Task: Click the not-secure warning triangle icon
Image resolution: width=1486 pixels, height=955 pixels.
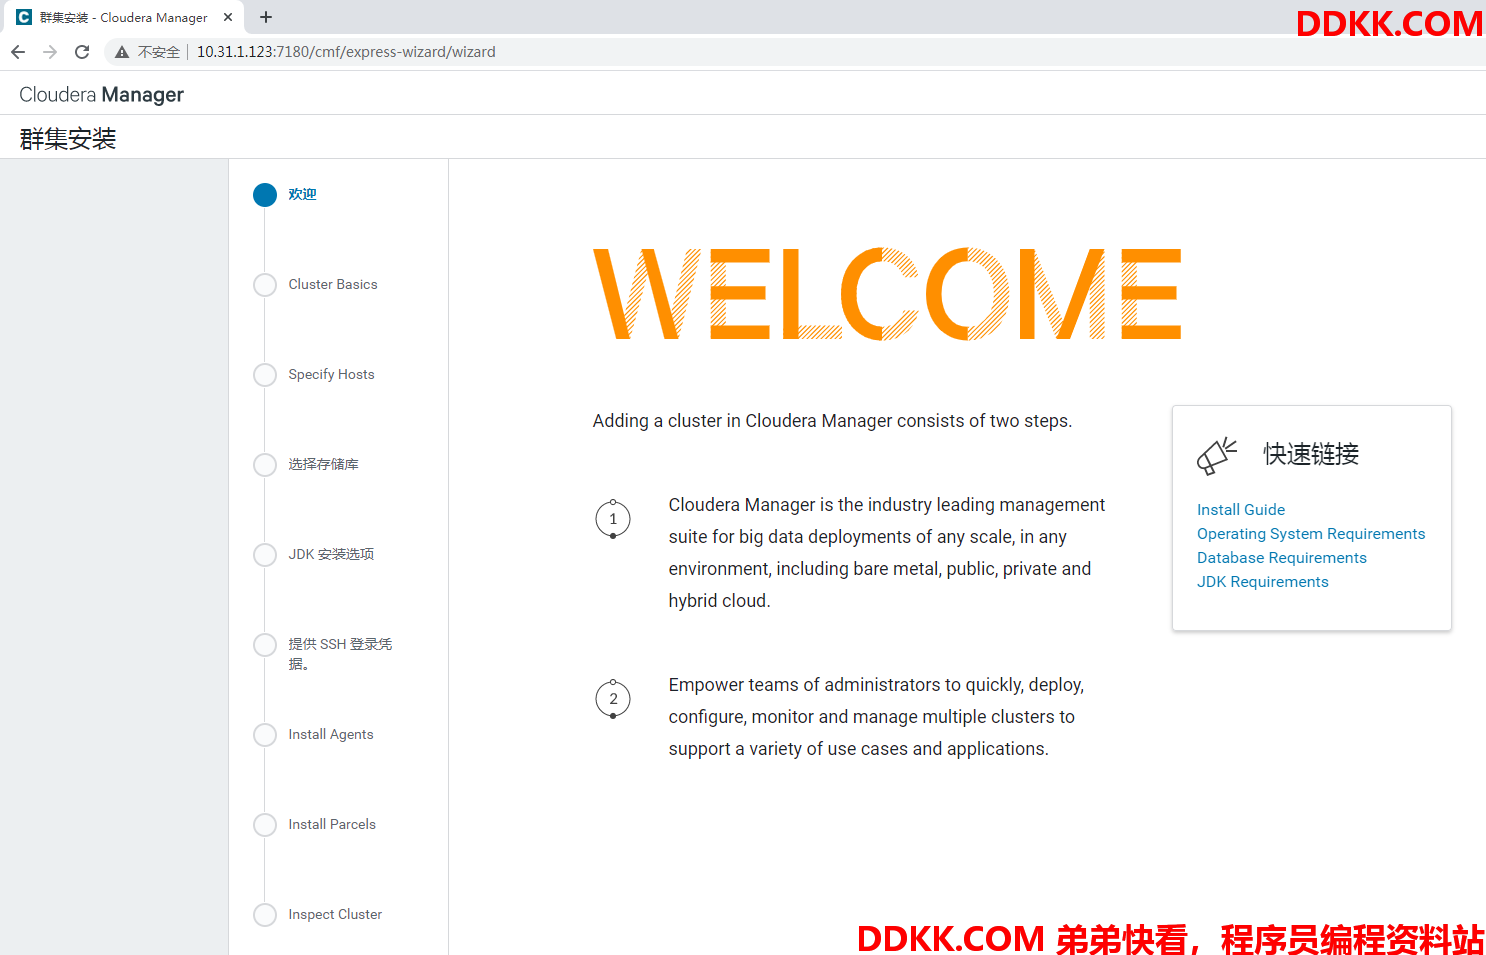Action: [x=122, y=52]
